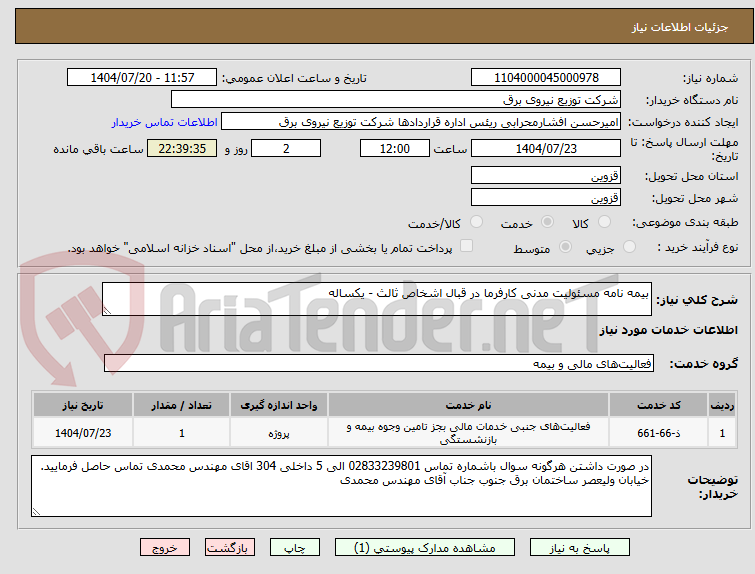Select the 'کالا' radio button

604,222
